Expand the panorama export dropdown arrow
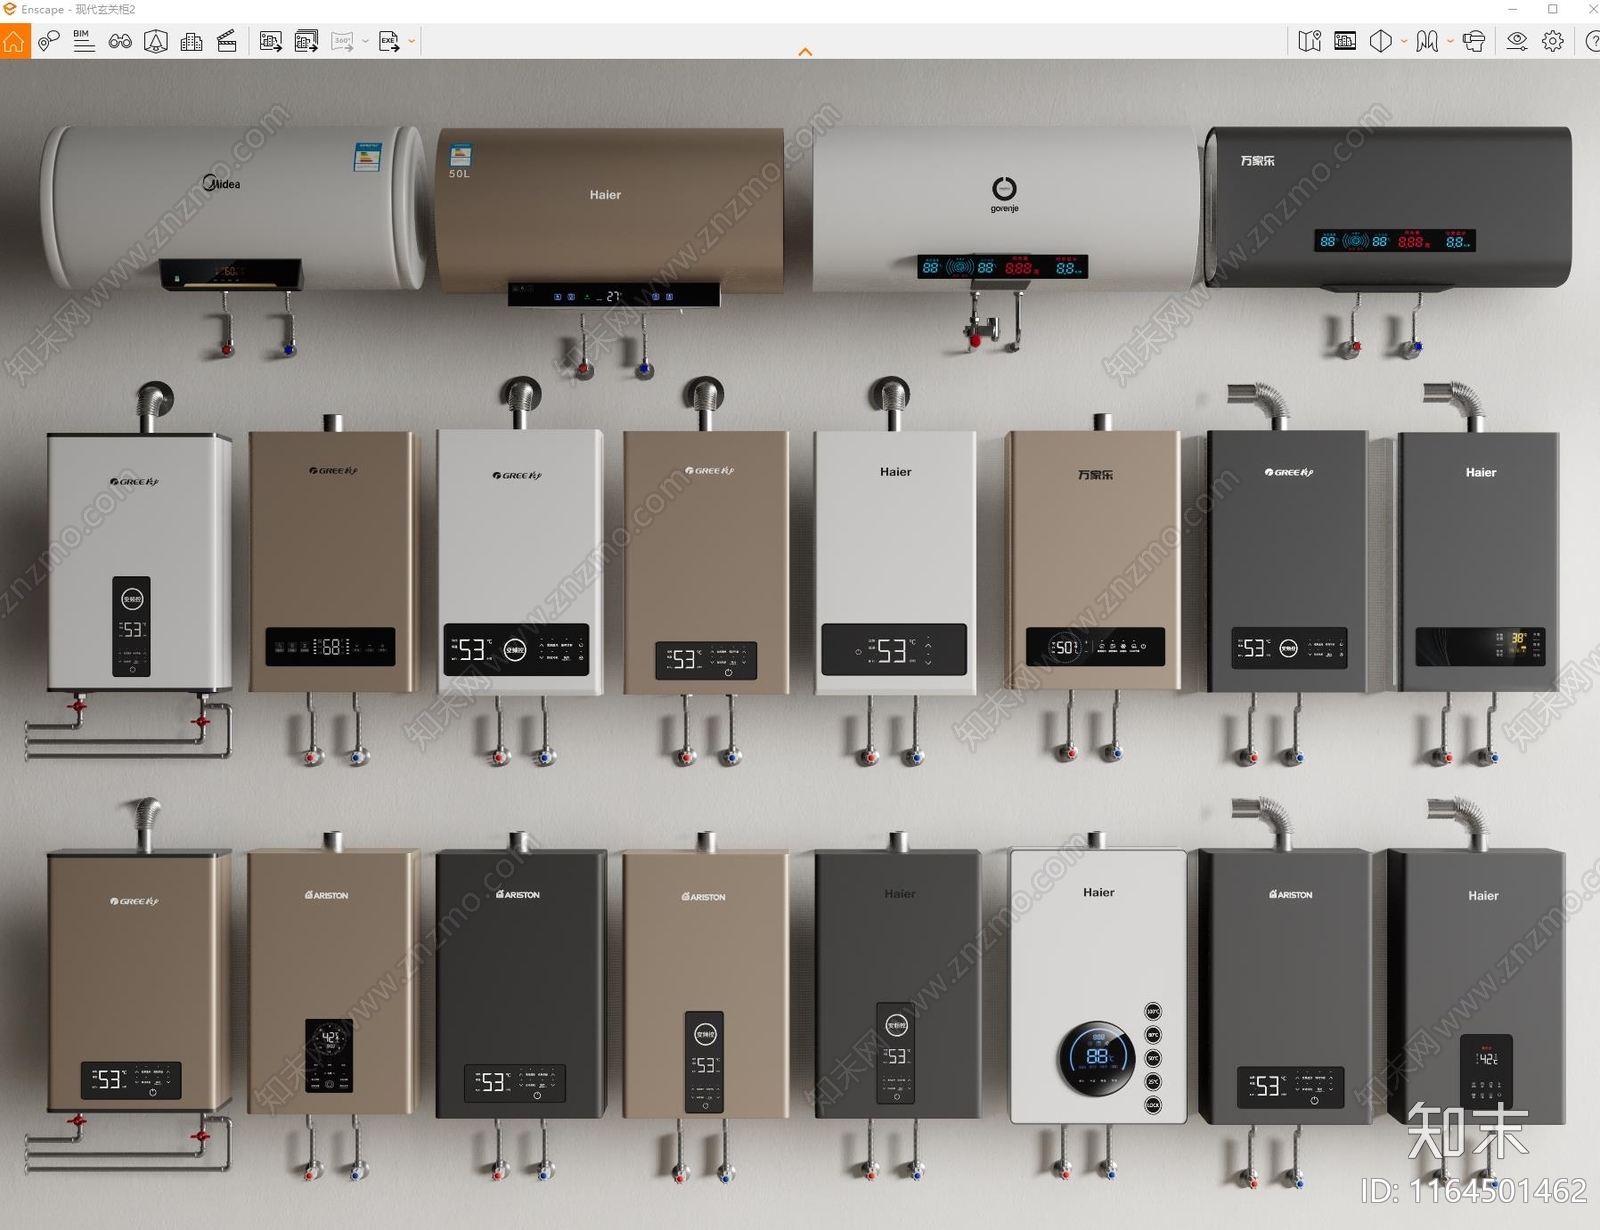The image size is (1600, 1230). click(365, 42)
